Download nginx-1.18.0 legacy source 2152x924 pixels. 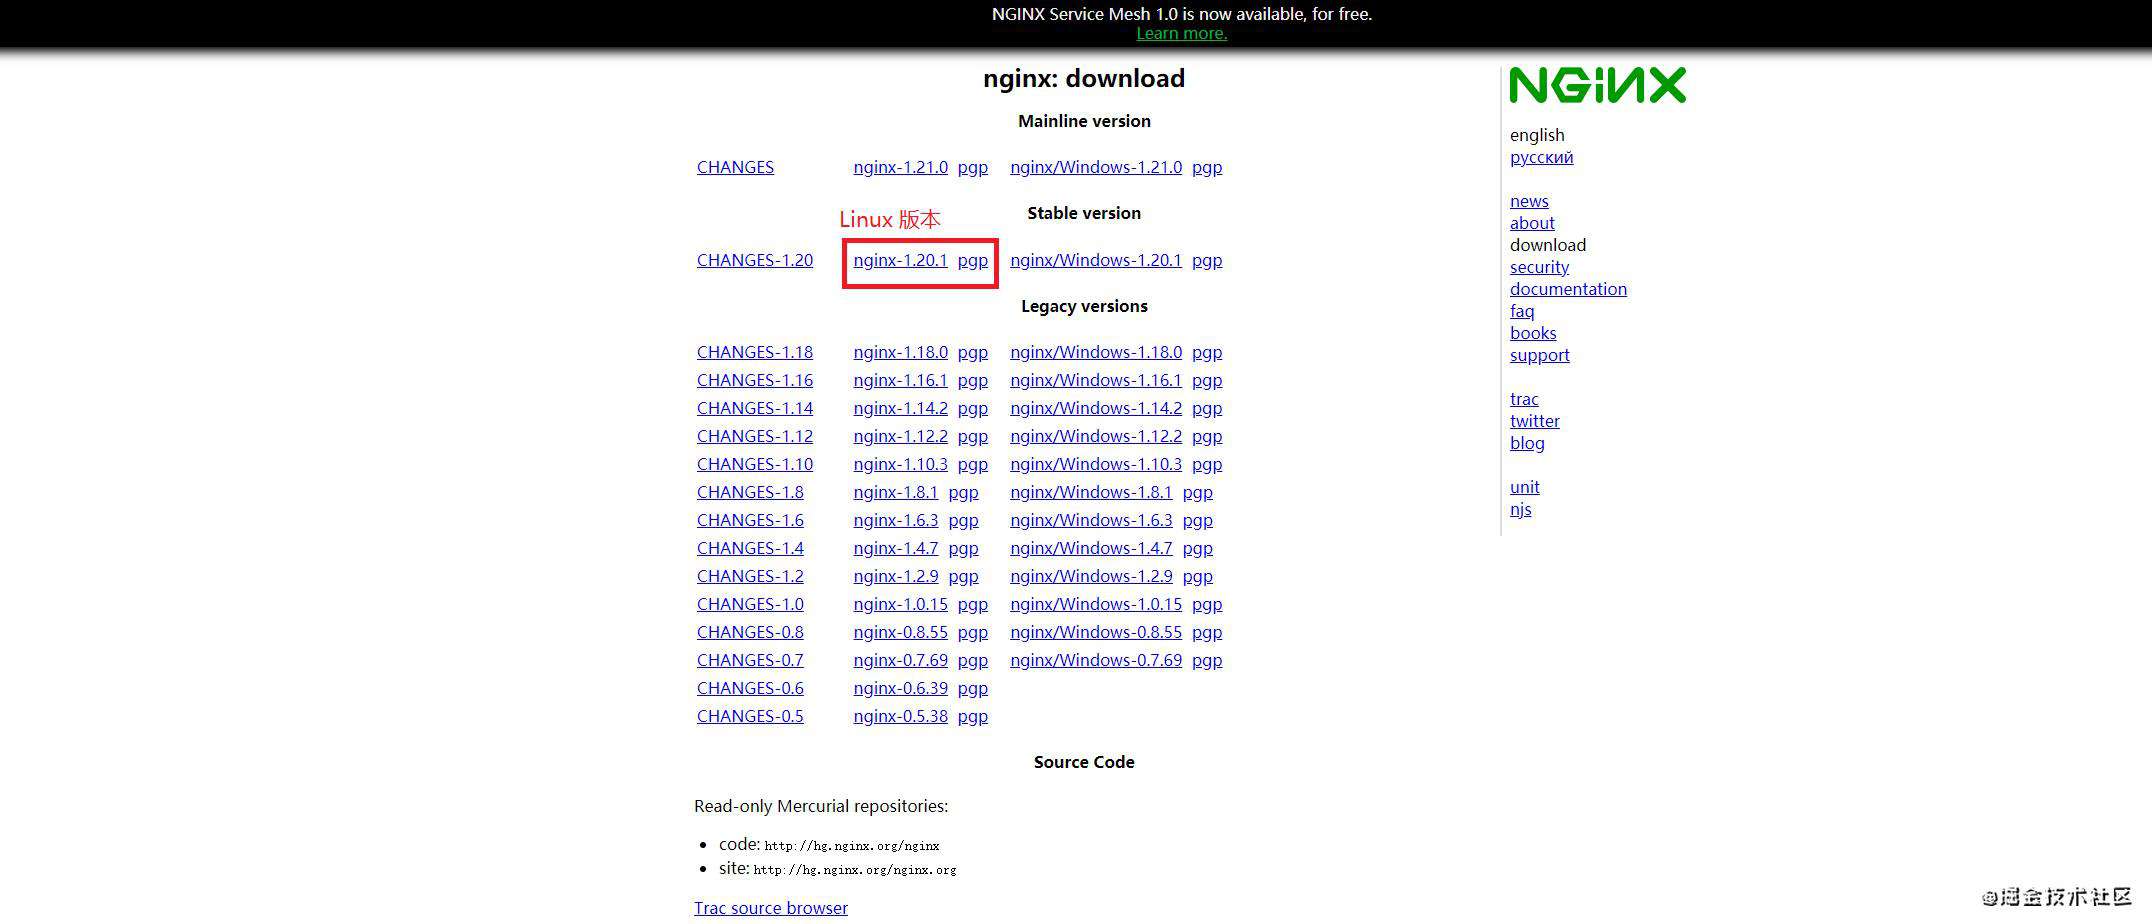tap(900, 352)
